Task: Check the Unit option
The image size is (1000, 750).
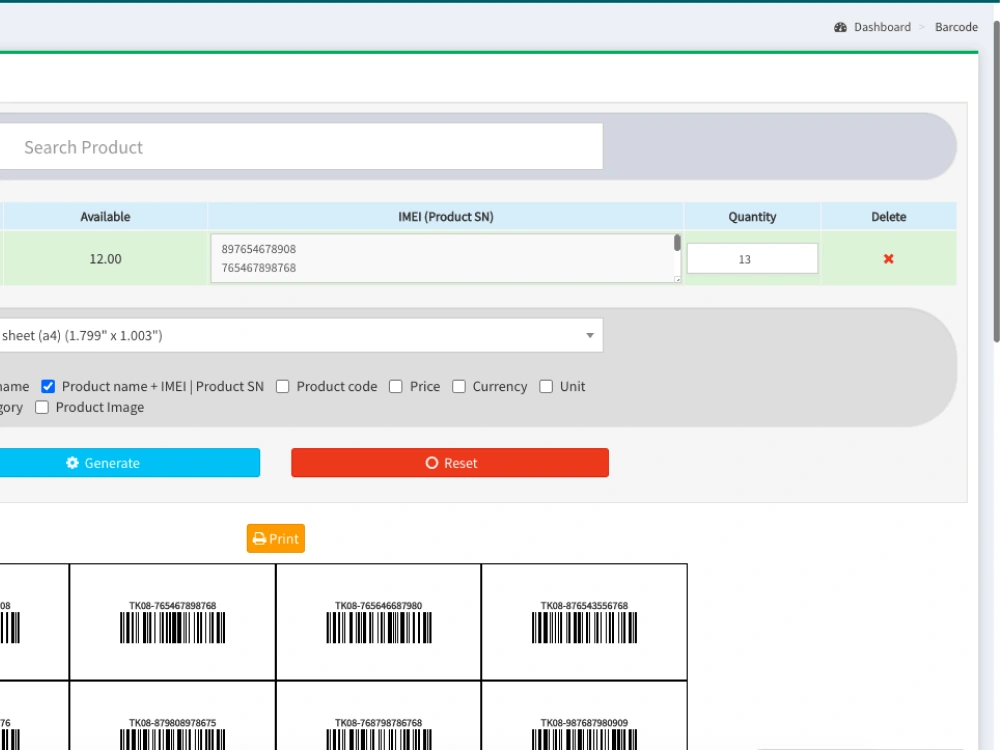Action: (x=546, y=386)
